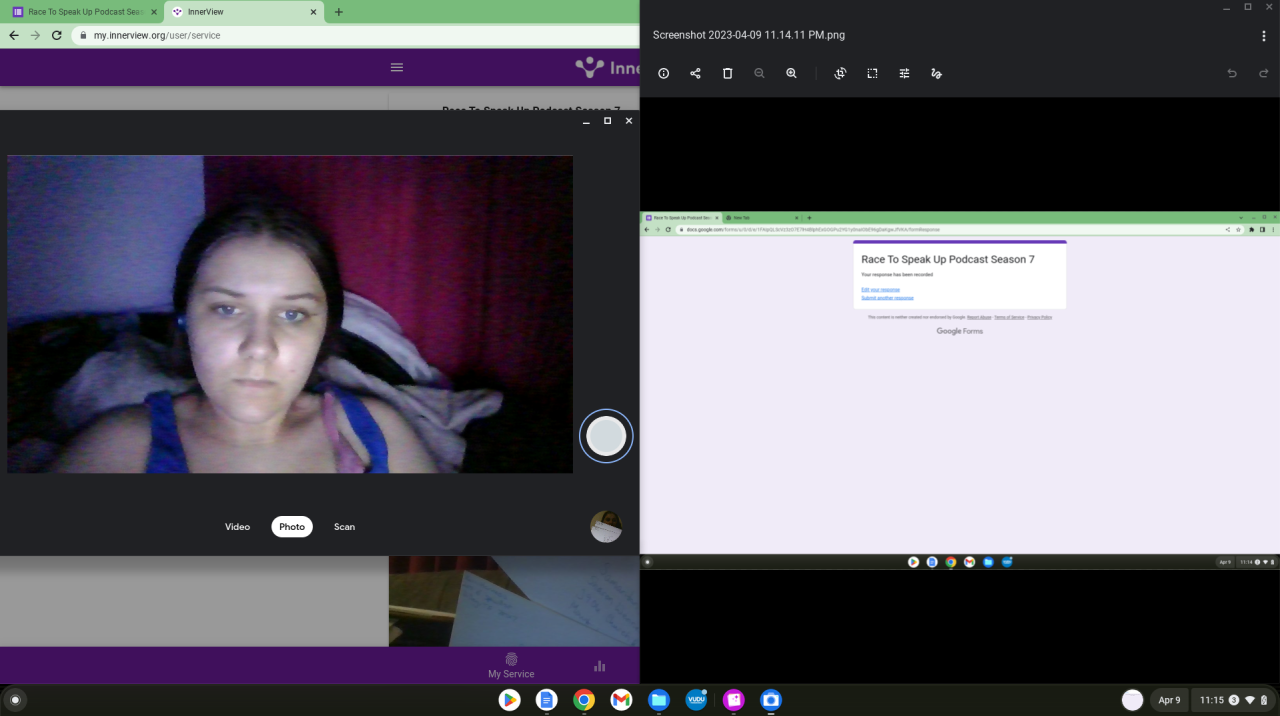Switch camera to Scan mode
The width and height of the screenshot is (1280, 716).
click(344, 527)
